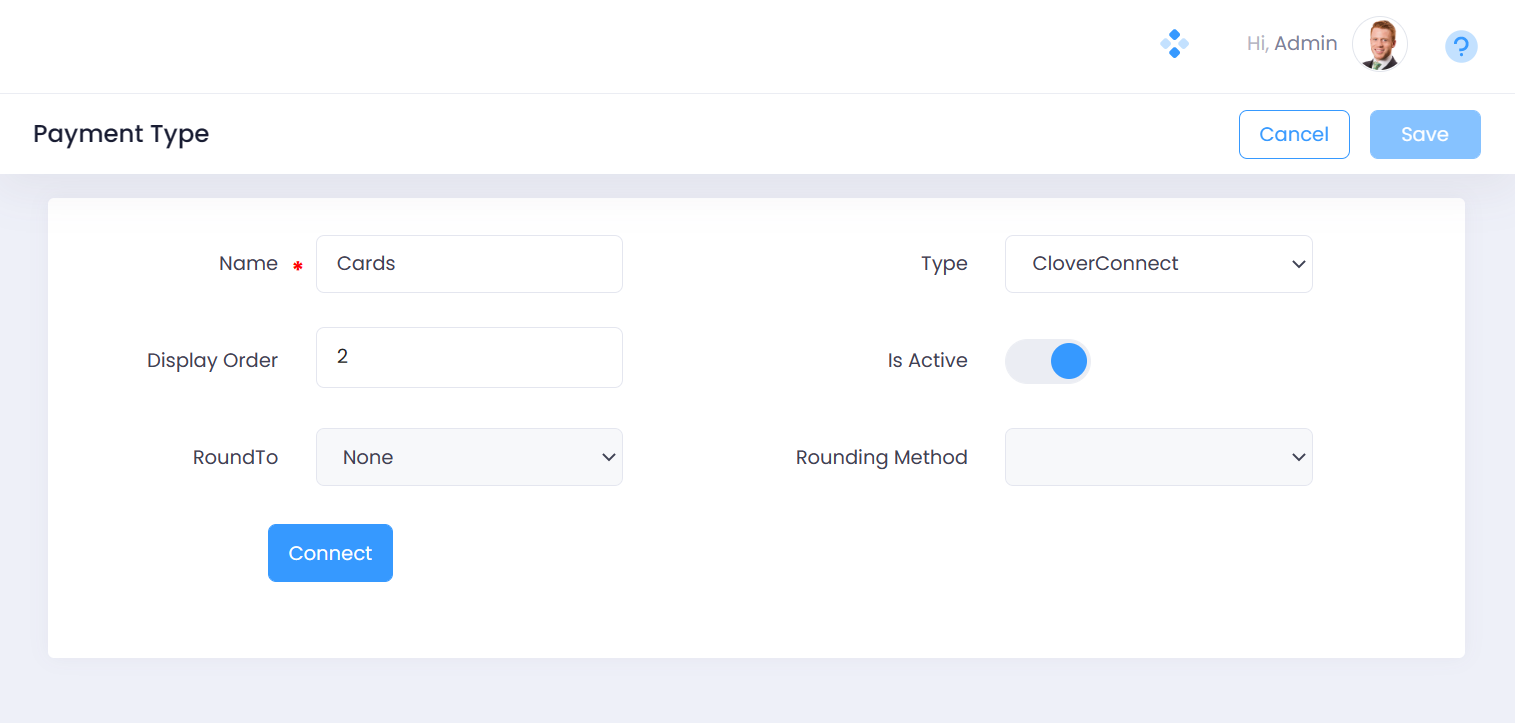Screen dimensions: 1515x723
Task: Click the blue Connect button
Action: 330,553
